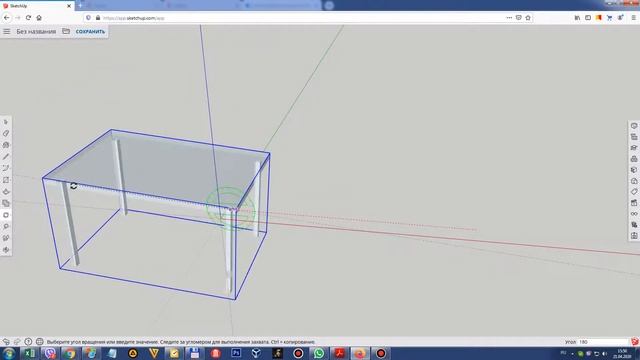
Task: Open Chrome from the taskbar
Action: tap(71, 353)
